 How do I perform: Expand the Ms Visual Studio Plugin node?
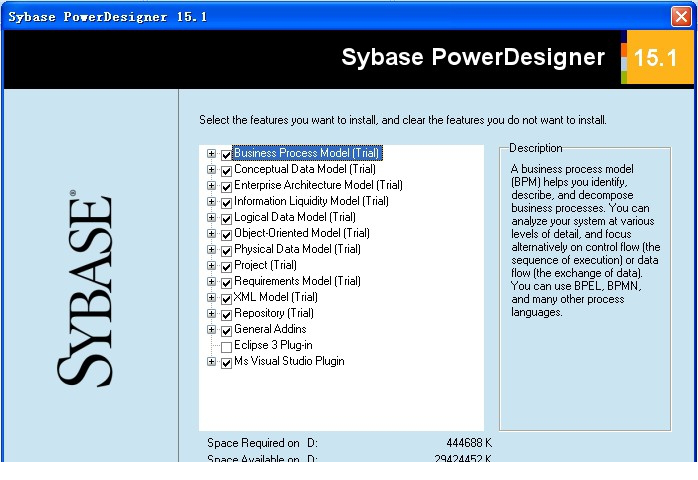tap(211, 362)
